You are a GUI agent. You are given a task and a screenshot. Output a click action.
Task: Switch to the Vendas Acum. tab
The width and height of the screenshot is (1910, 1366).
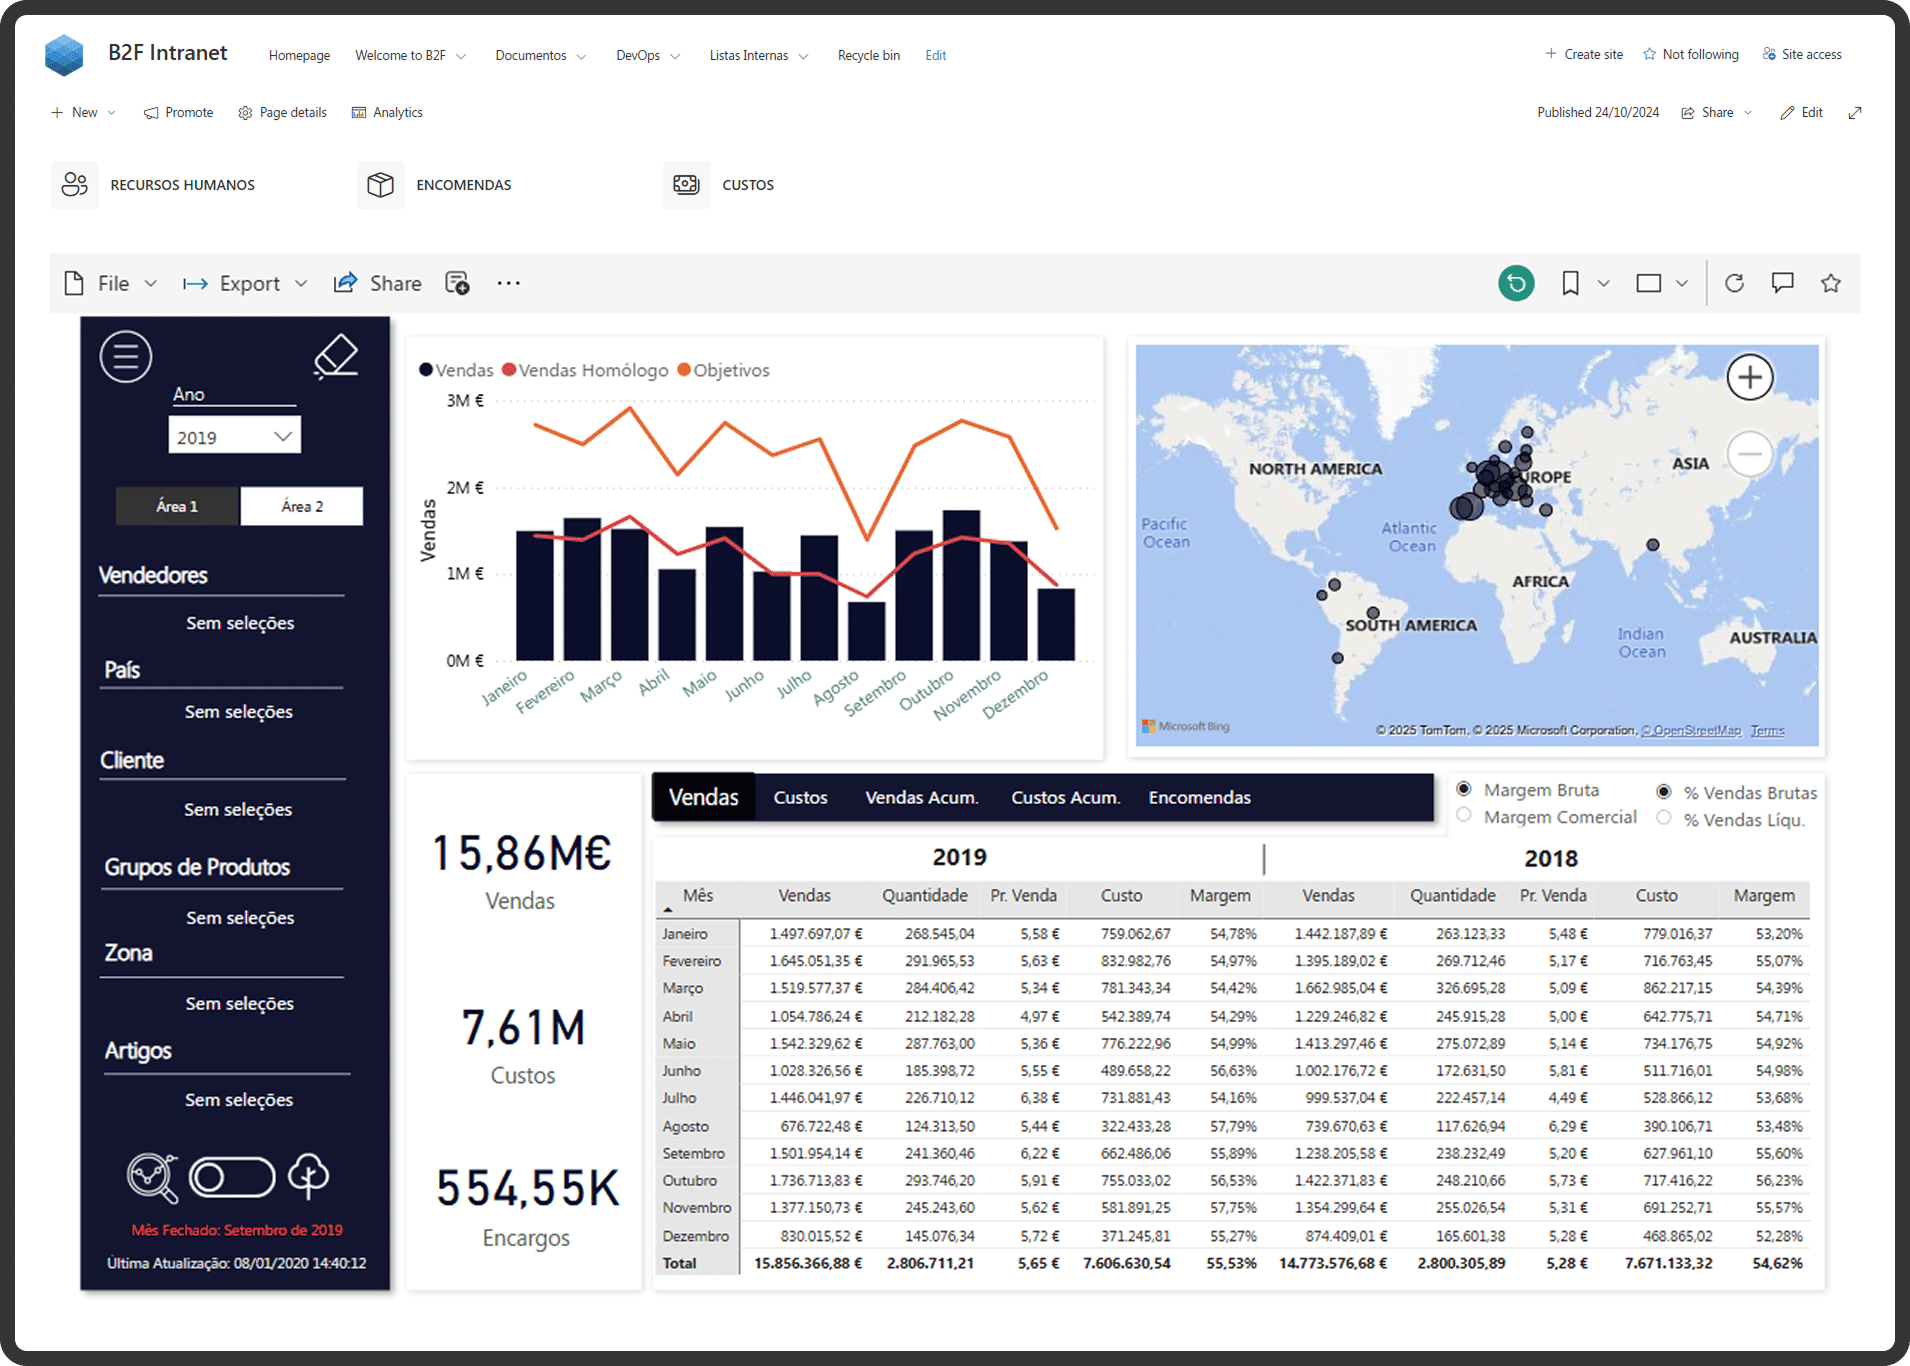921,797
